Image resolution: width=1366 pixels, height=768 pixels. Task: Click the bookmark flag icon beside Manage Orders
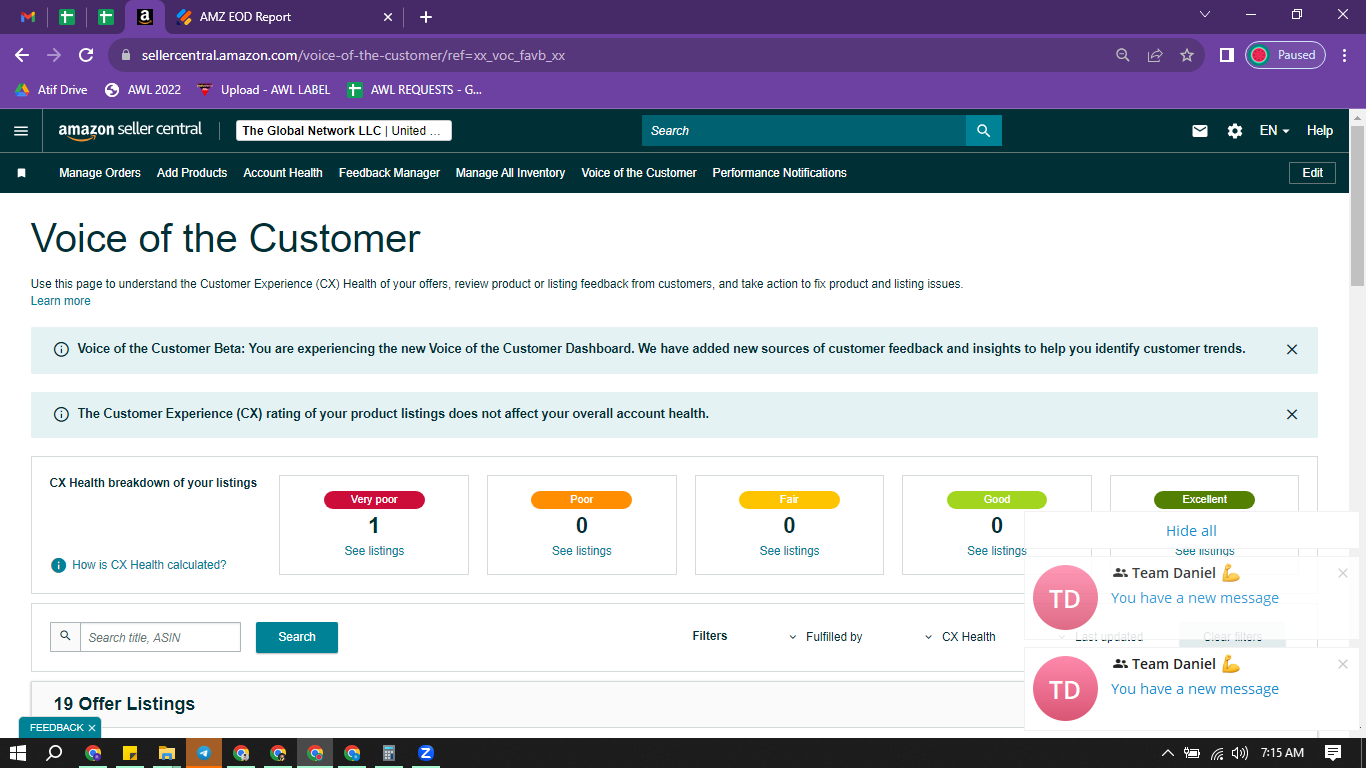coord(21,173)
